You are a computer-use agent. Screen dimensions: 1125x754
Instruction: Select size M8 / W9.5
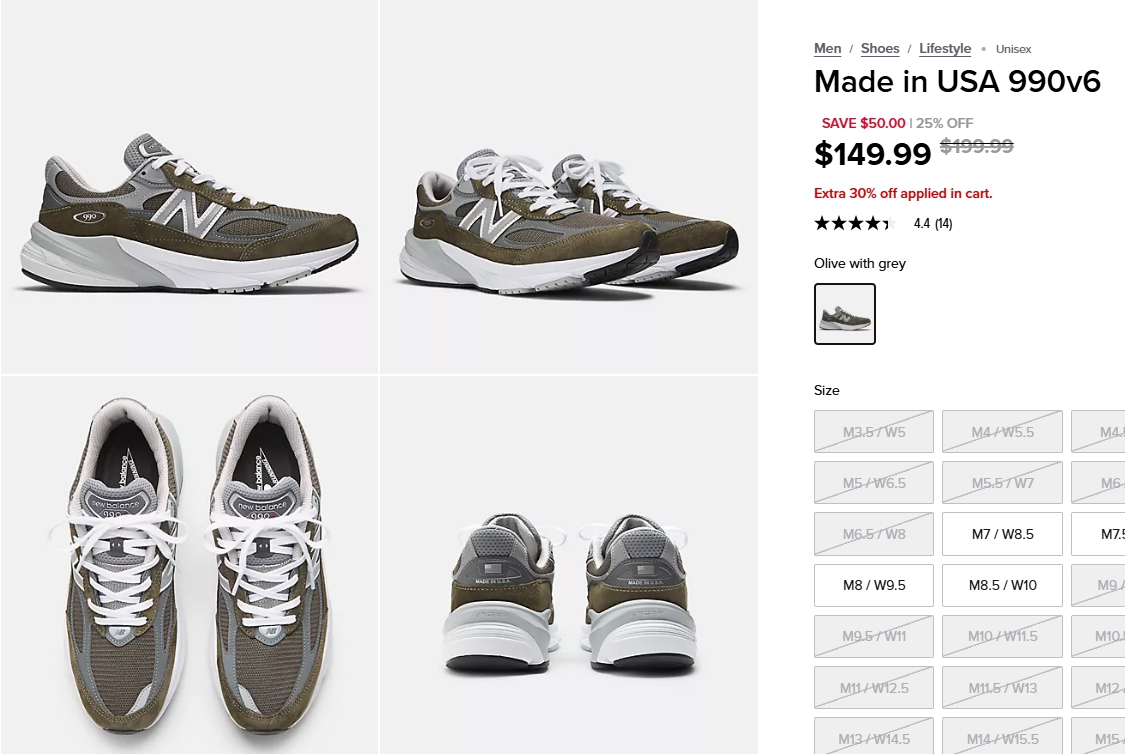(x=874, y=585)
